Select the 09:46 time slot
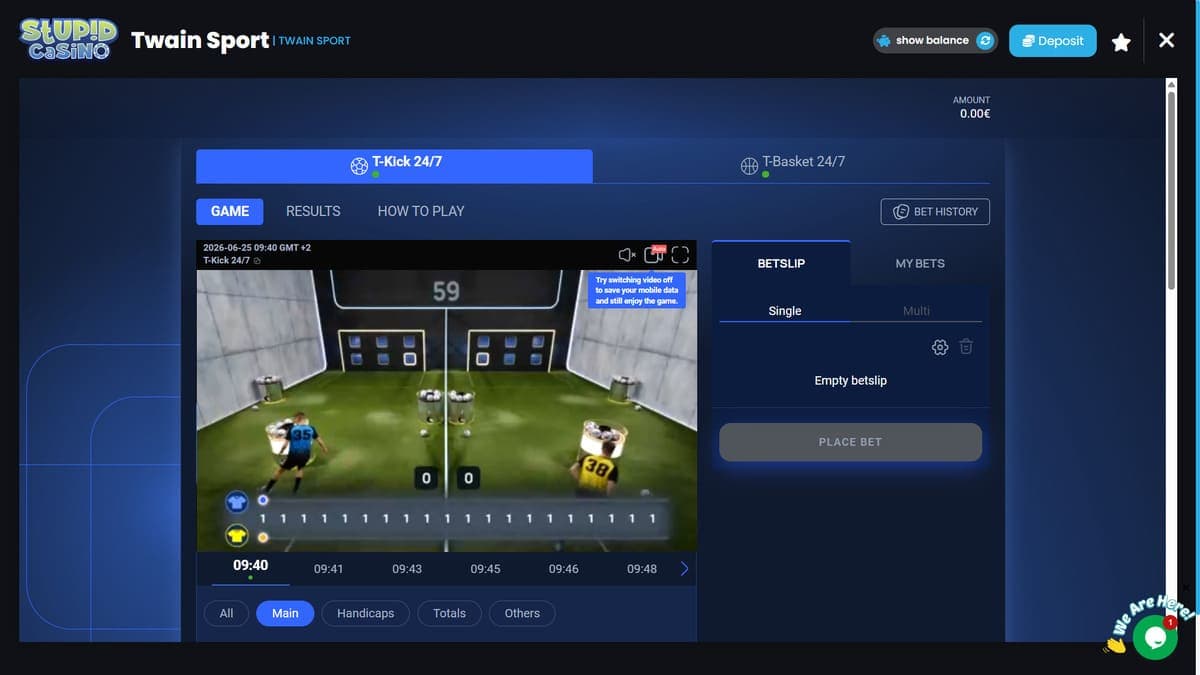 [x=563, y=569]
